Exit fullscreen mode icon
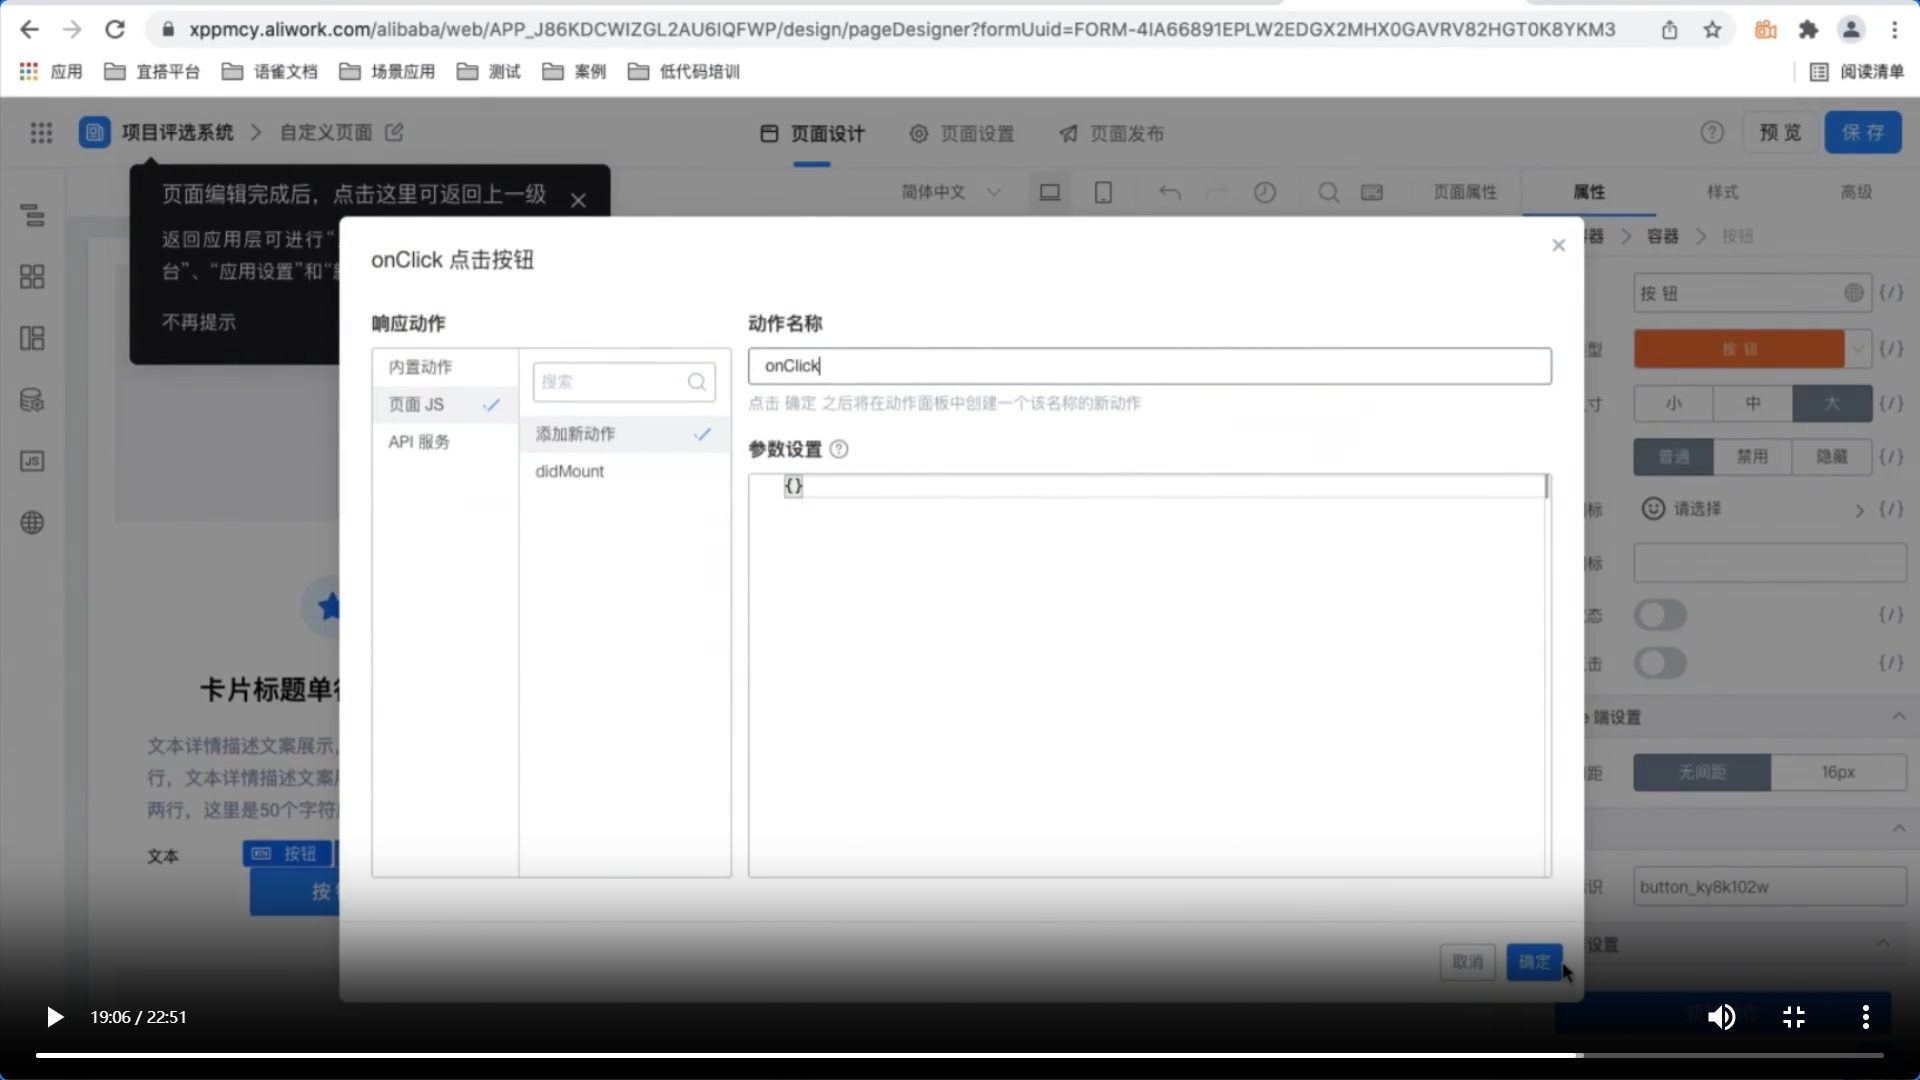This screenshot has width=1920, height=1080. click(1794, 1017)
